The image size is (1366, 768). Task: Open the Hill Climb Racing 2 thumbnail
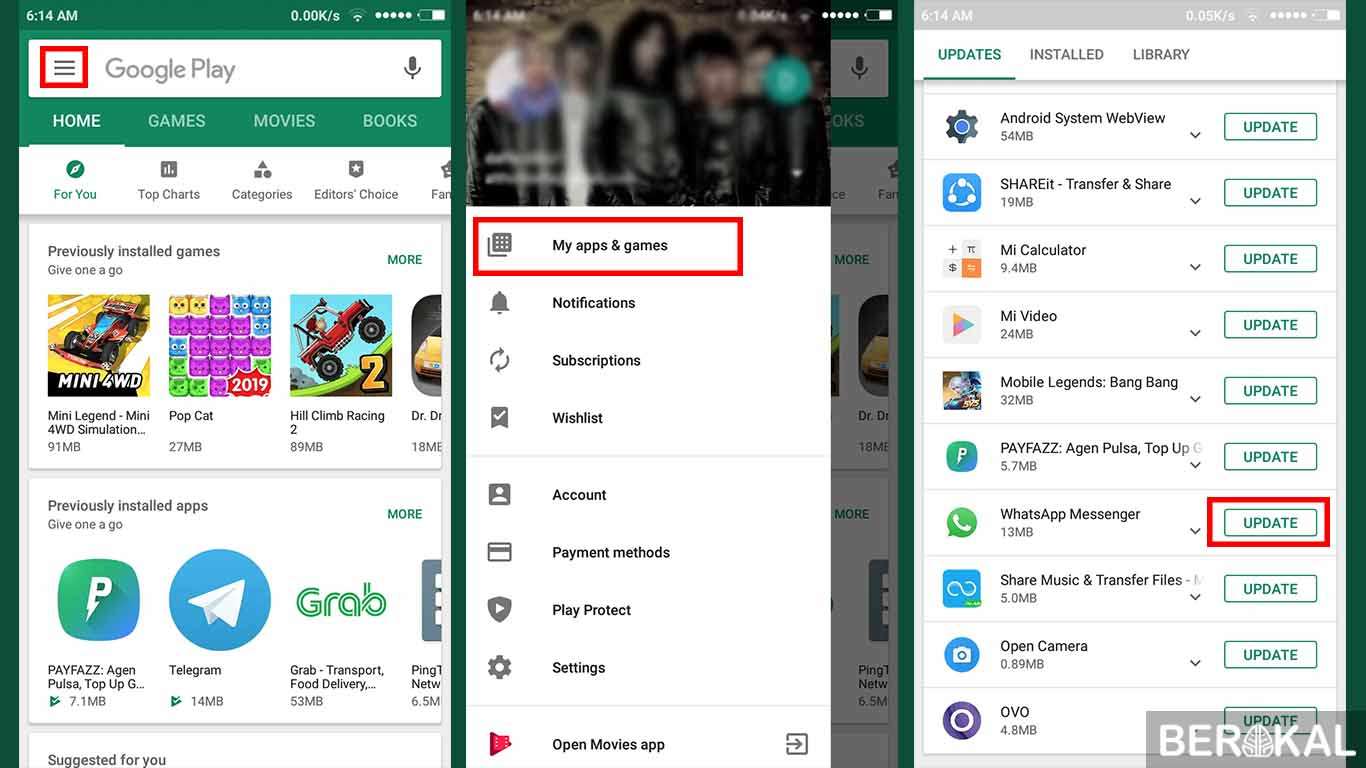pyautogui.click(x=341, y=345)
